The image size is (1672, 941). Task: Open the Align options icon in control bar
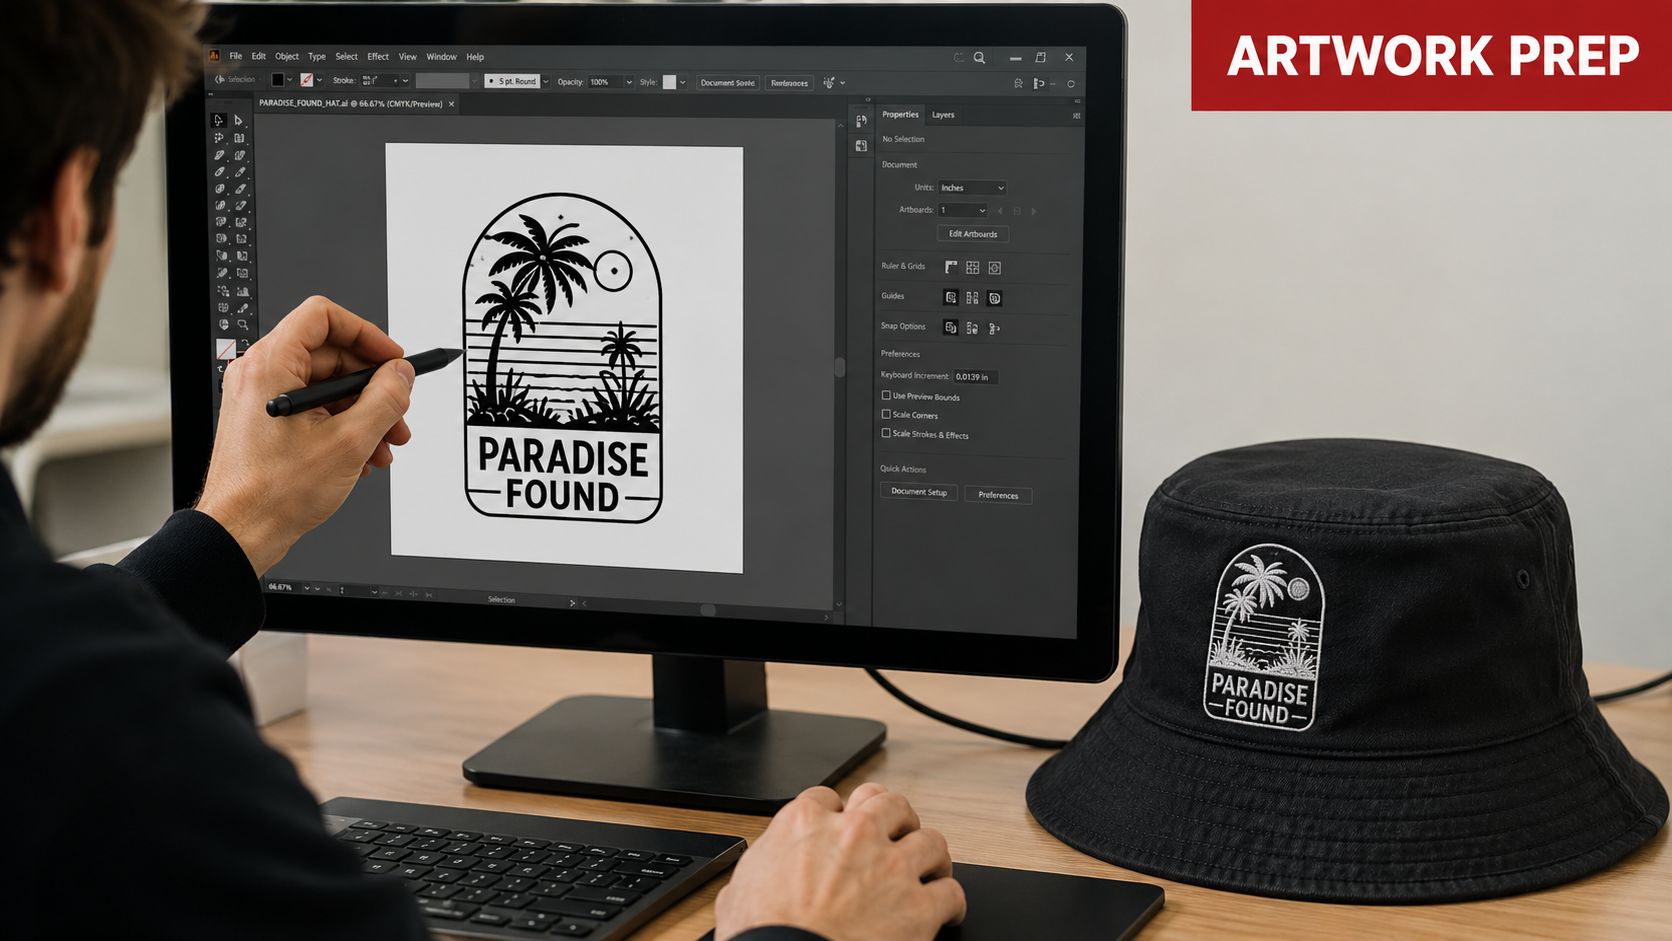[x=1038, y=84]
